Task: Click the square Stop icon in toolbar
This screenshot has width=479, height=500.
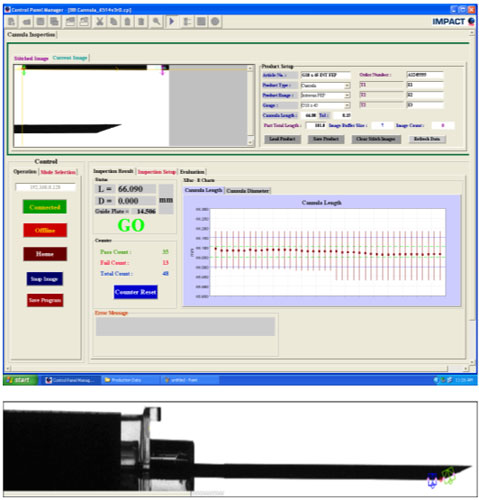Action: (201, 22)
